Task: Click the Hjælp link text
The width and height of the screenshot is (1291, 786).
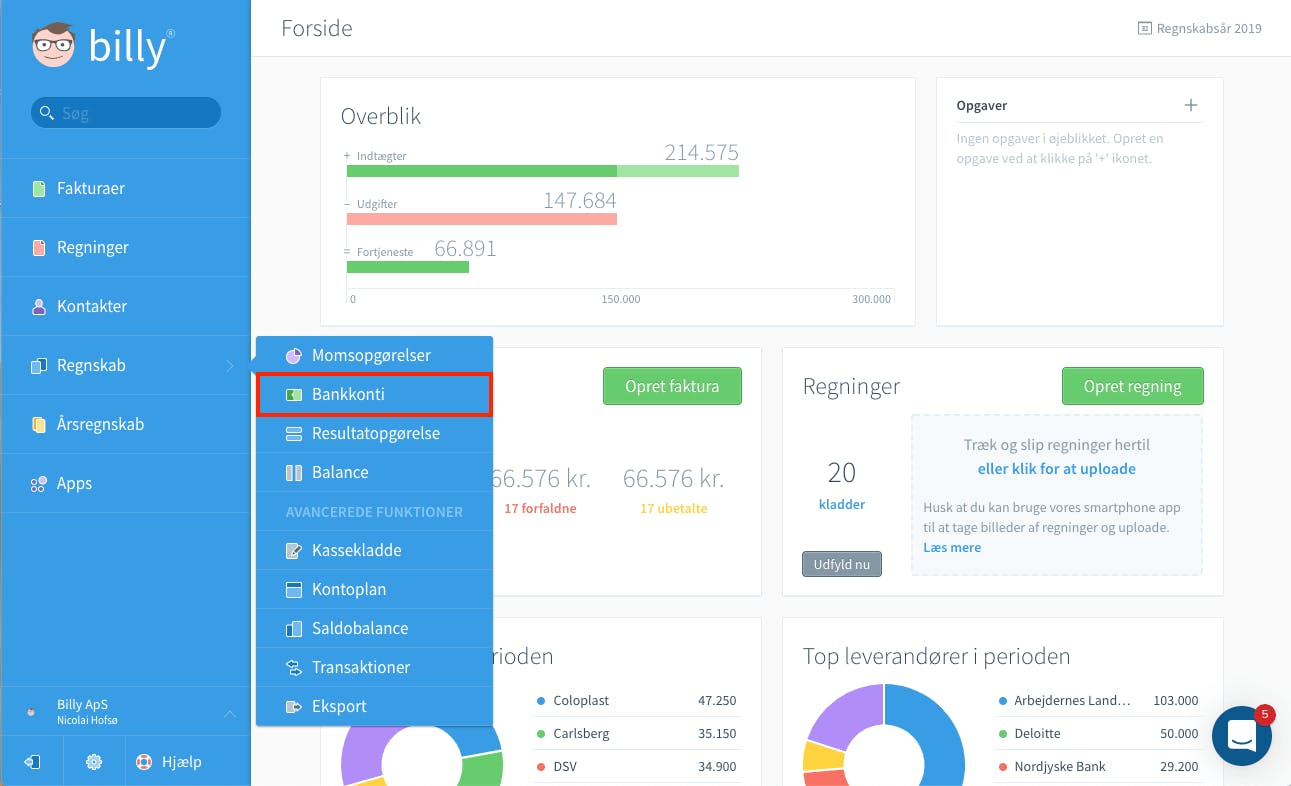Action: [181, 762]
